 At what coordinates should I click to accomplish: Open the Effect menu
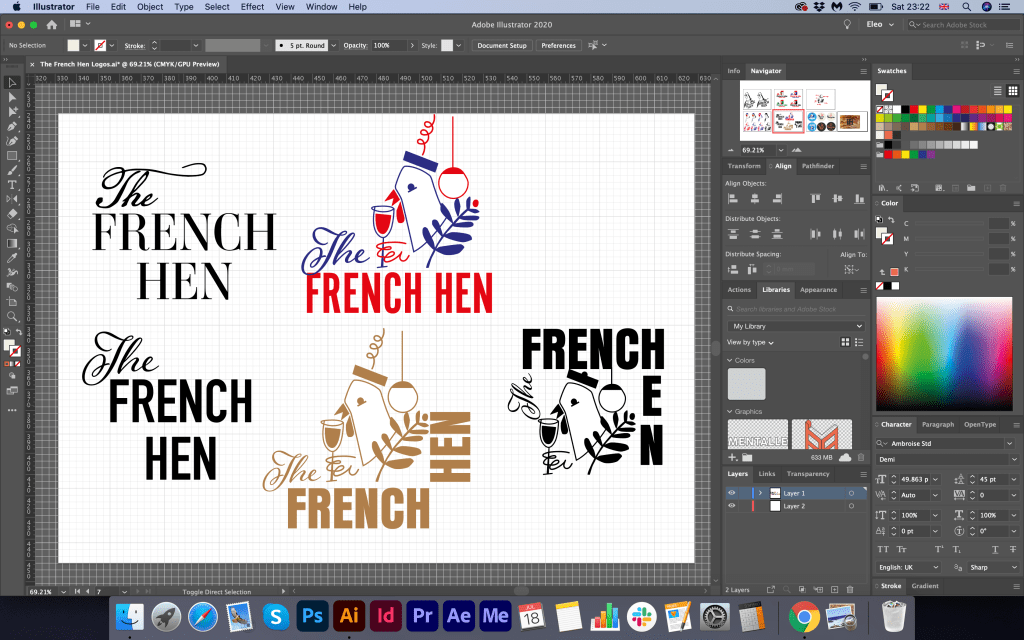click(252, 7)
